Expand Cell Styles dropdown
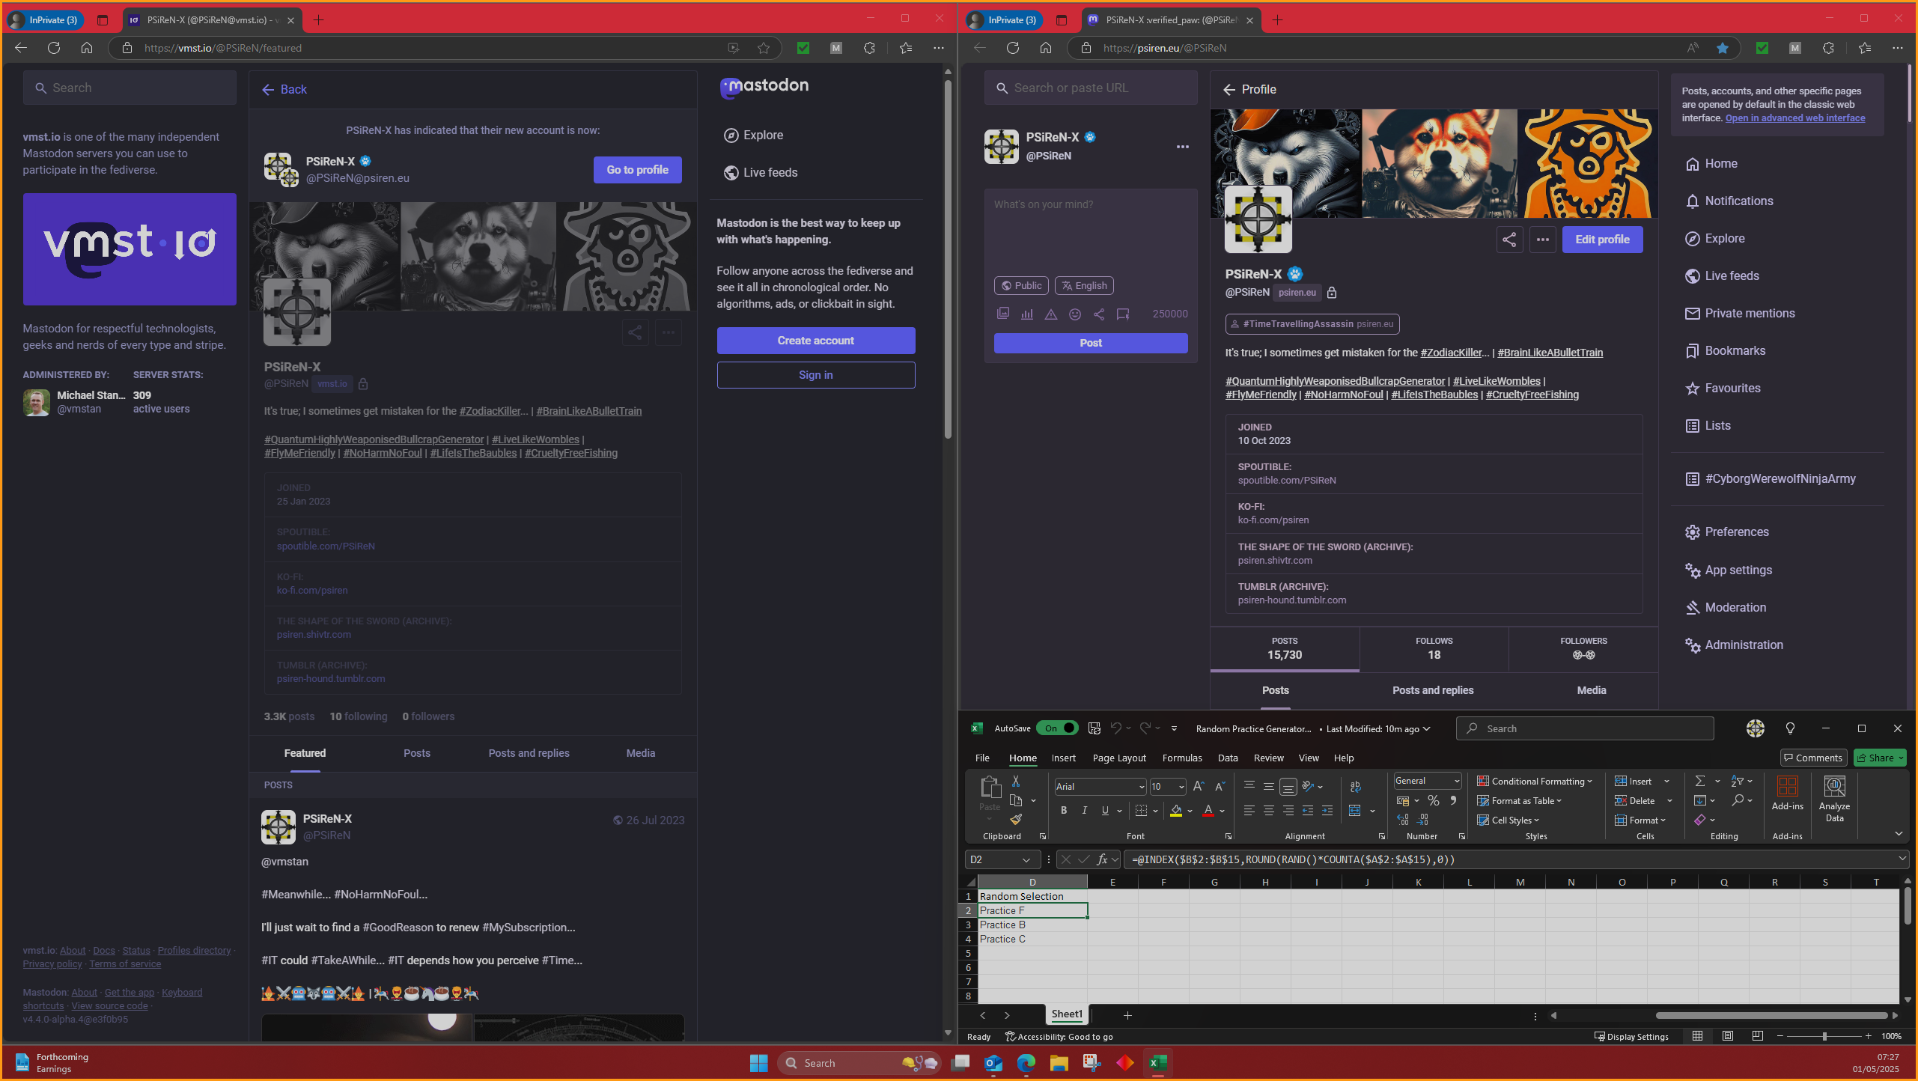Screen dimensions: 1918x1081 pyautogui.click(x=1508, y=820)
